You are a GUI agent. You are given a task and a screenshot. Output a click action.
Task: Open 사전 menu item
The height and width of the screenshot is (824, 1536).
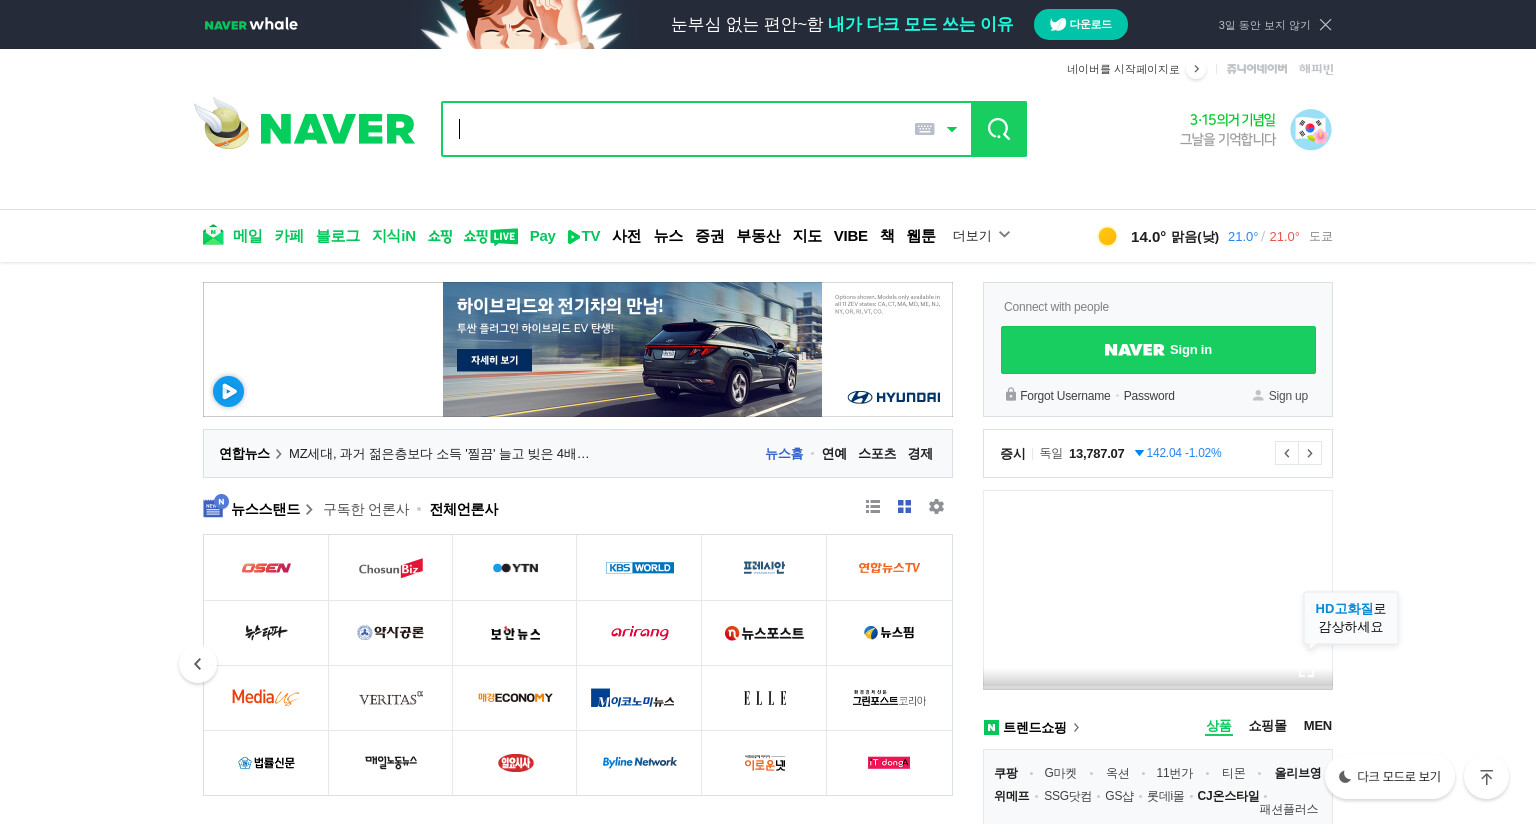pos(627,236)
